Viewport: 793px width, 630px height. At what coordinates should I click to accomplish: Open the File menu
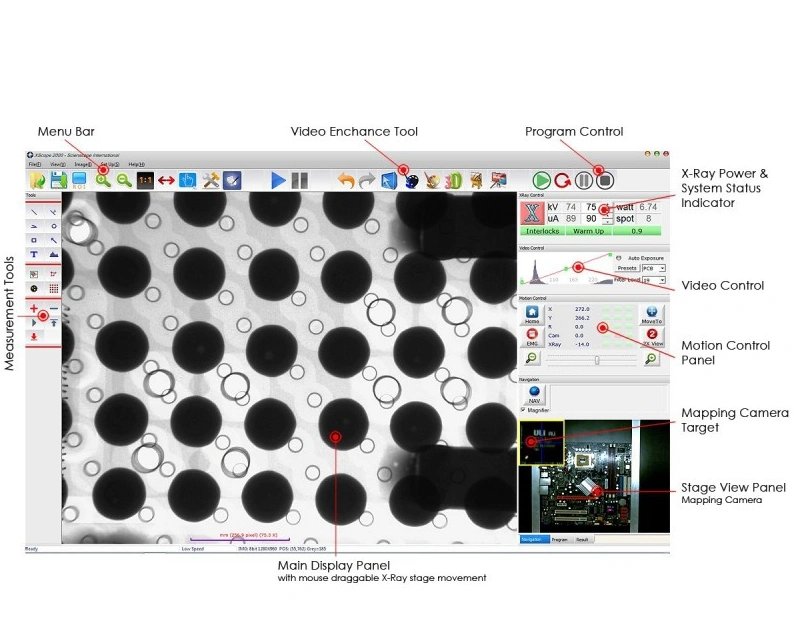click(x=34, y=164)
